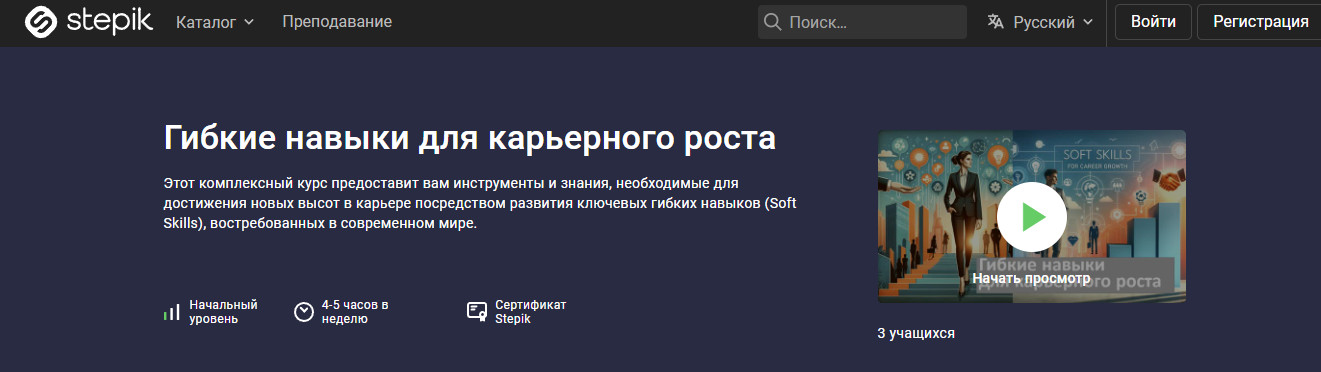Viewport: 1321px width, 372px height.
Task: Click the Stepik certificate icon
Action: pyautogui.click(x=477, y=311)
